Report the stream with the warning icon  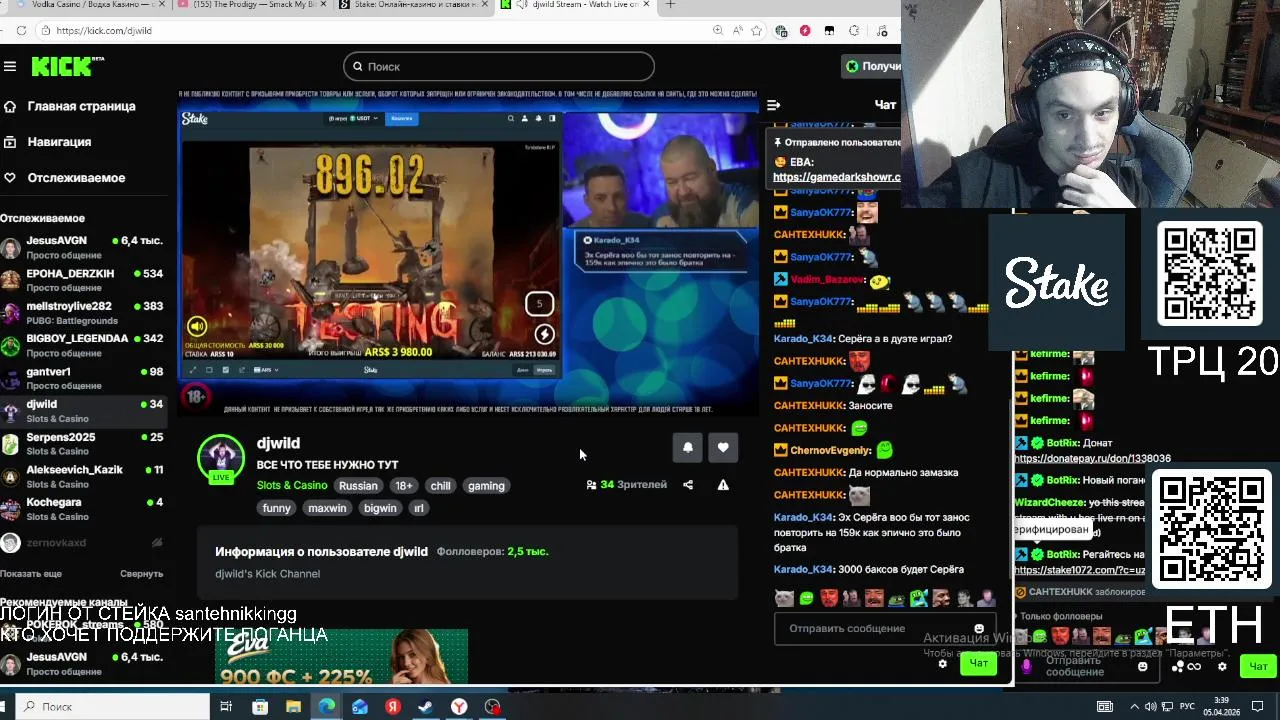[x=723, y=485]
